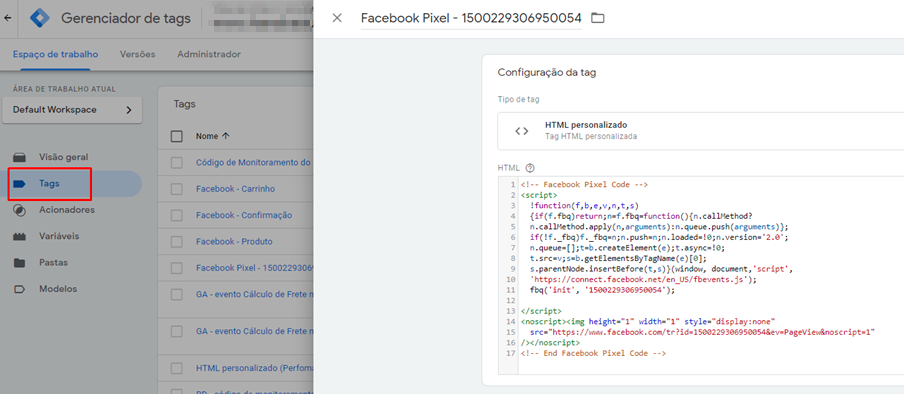The image size is (904, 394).
Task: Check the Código de Monitoramento row checkbox
Action: (x=176, y=163)
